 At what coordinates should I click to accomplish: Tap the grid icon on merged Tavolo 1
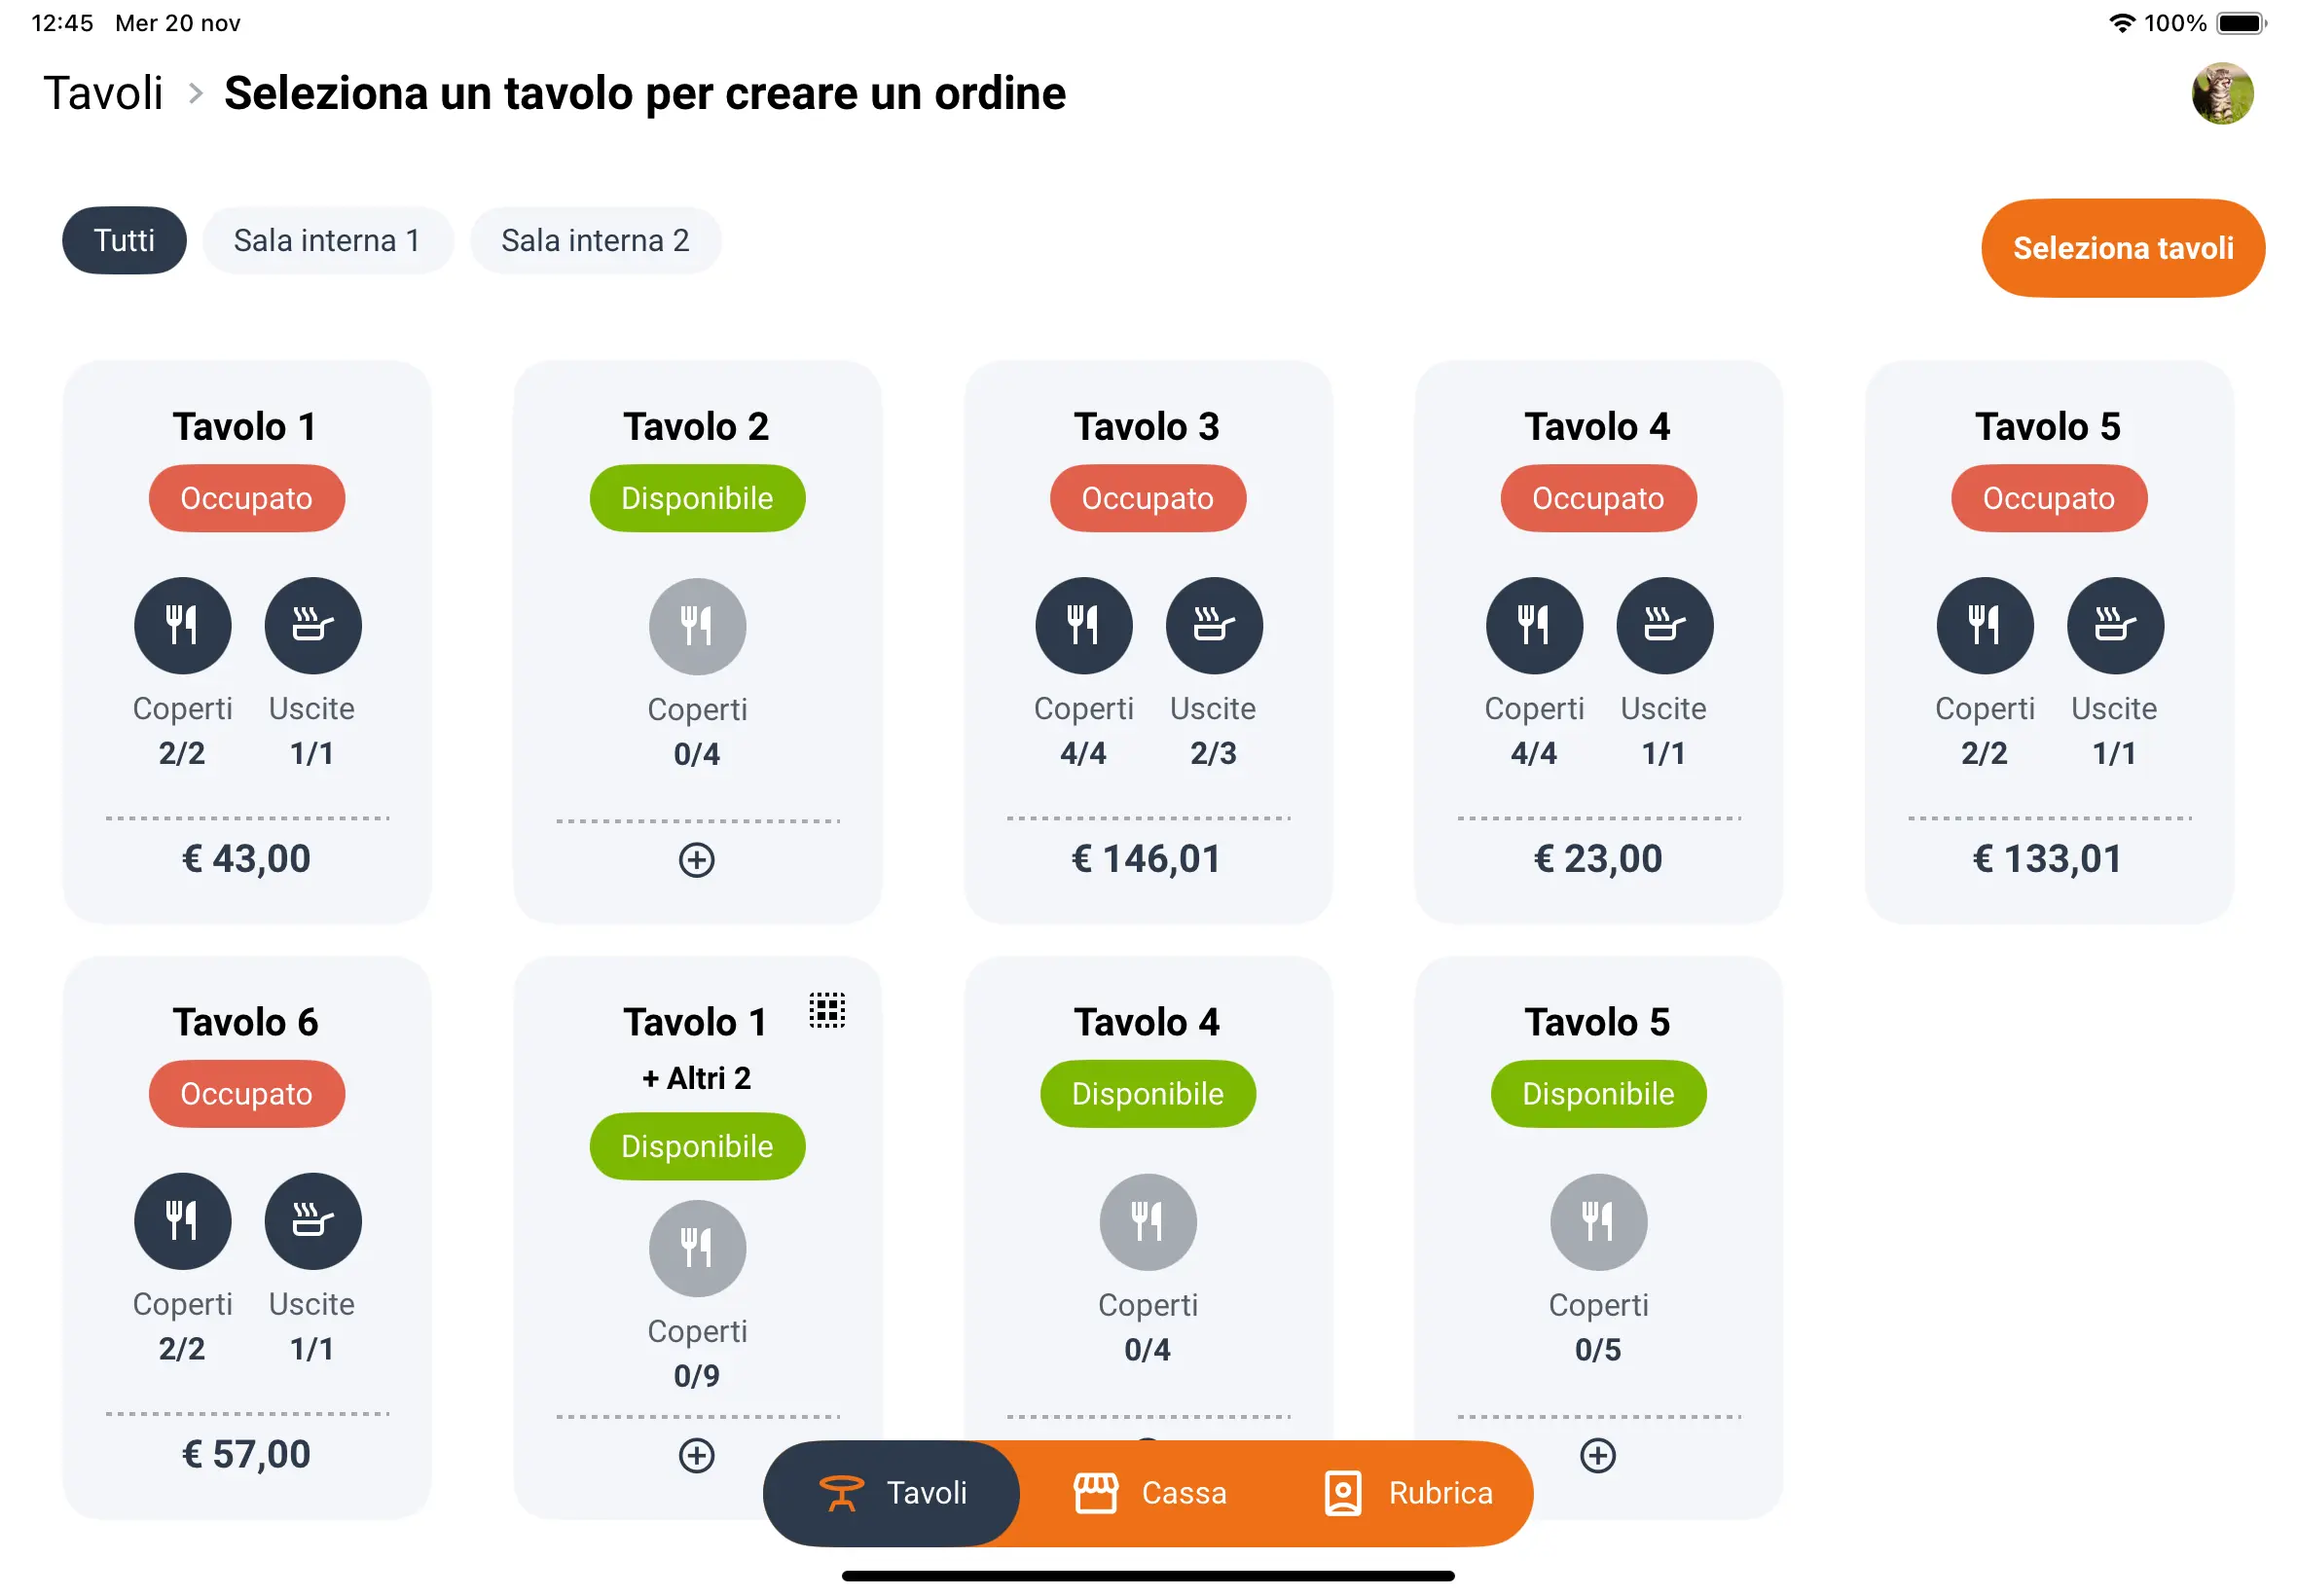[826, 1010]
